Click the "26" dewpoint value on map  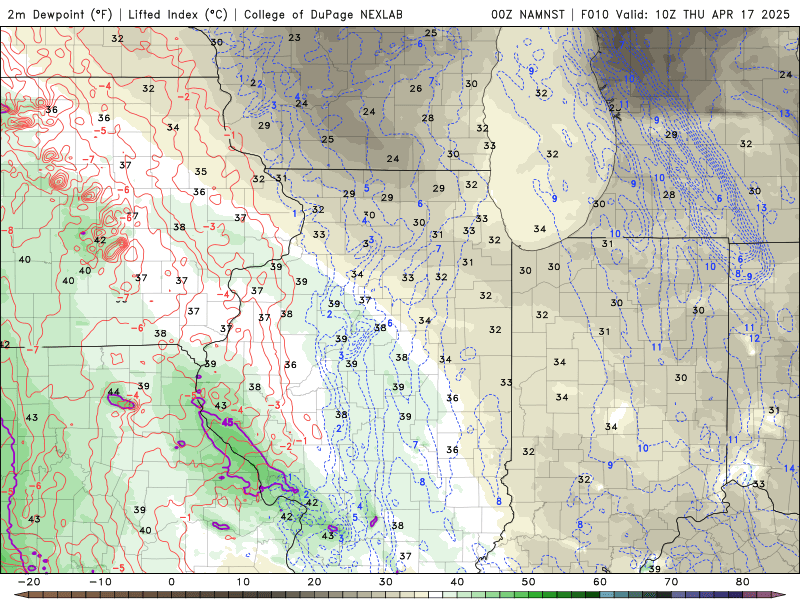tap(416, 88)
